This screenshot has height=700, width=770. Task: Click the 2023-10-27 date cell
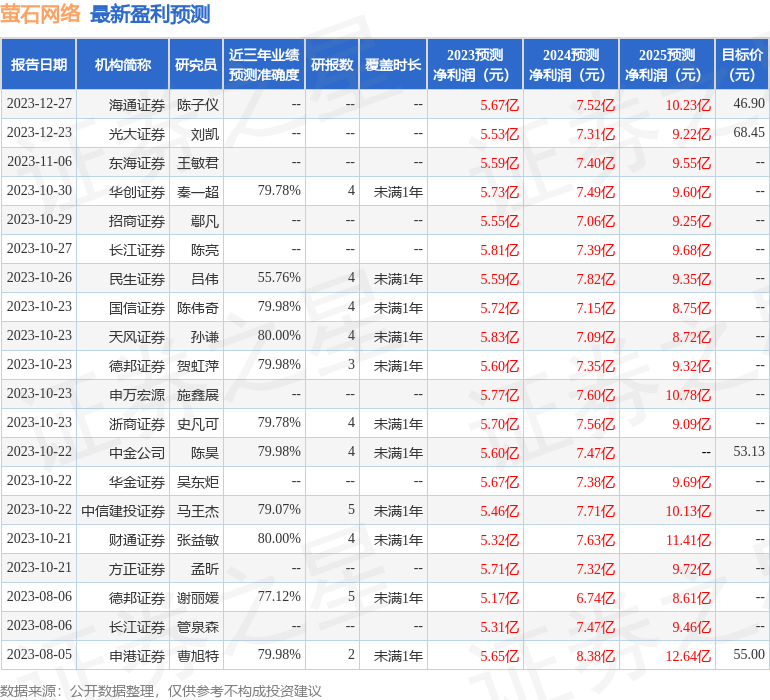[39, 249]
